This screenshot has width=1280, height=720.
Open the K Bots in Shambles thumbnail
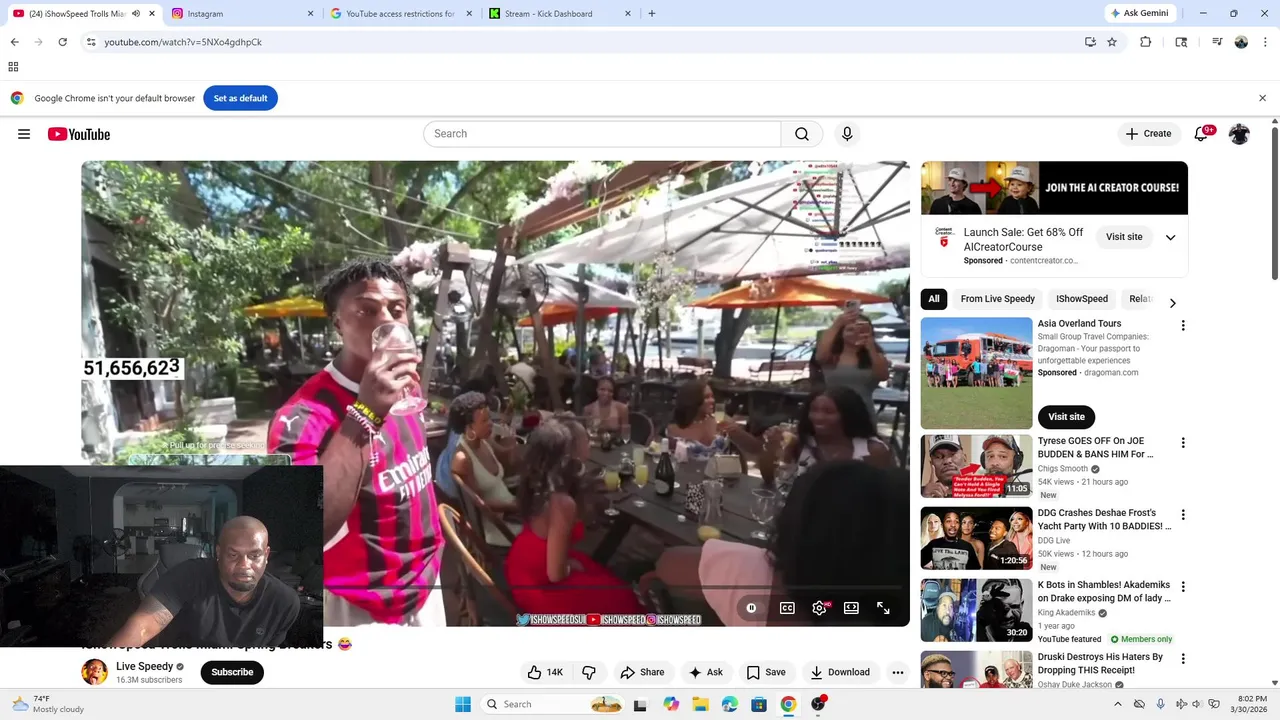976,610
